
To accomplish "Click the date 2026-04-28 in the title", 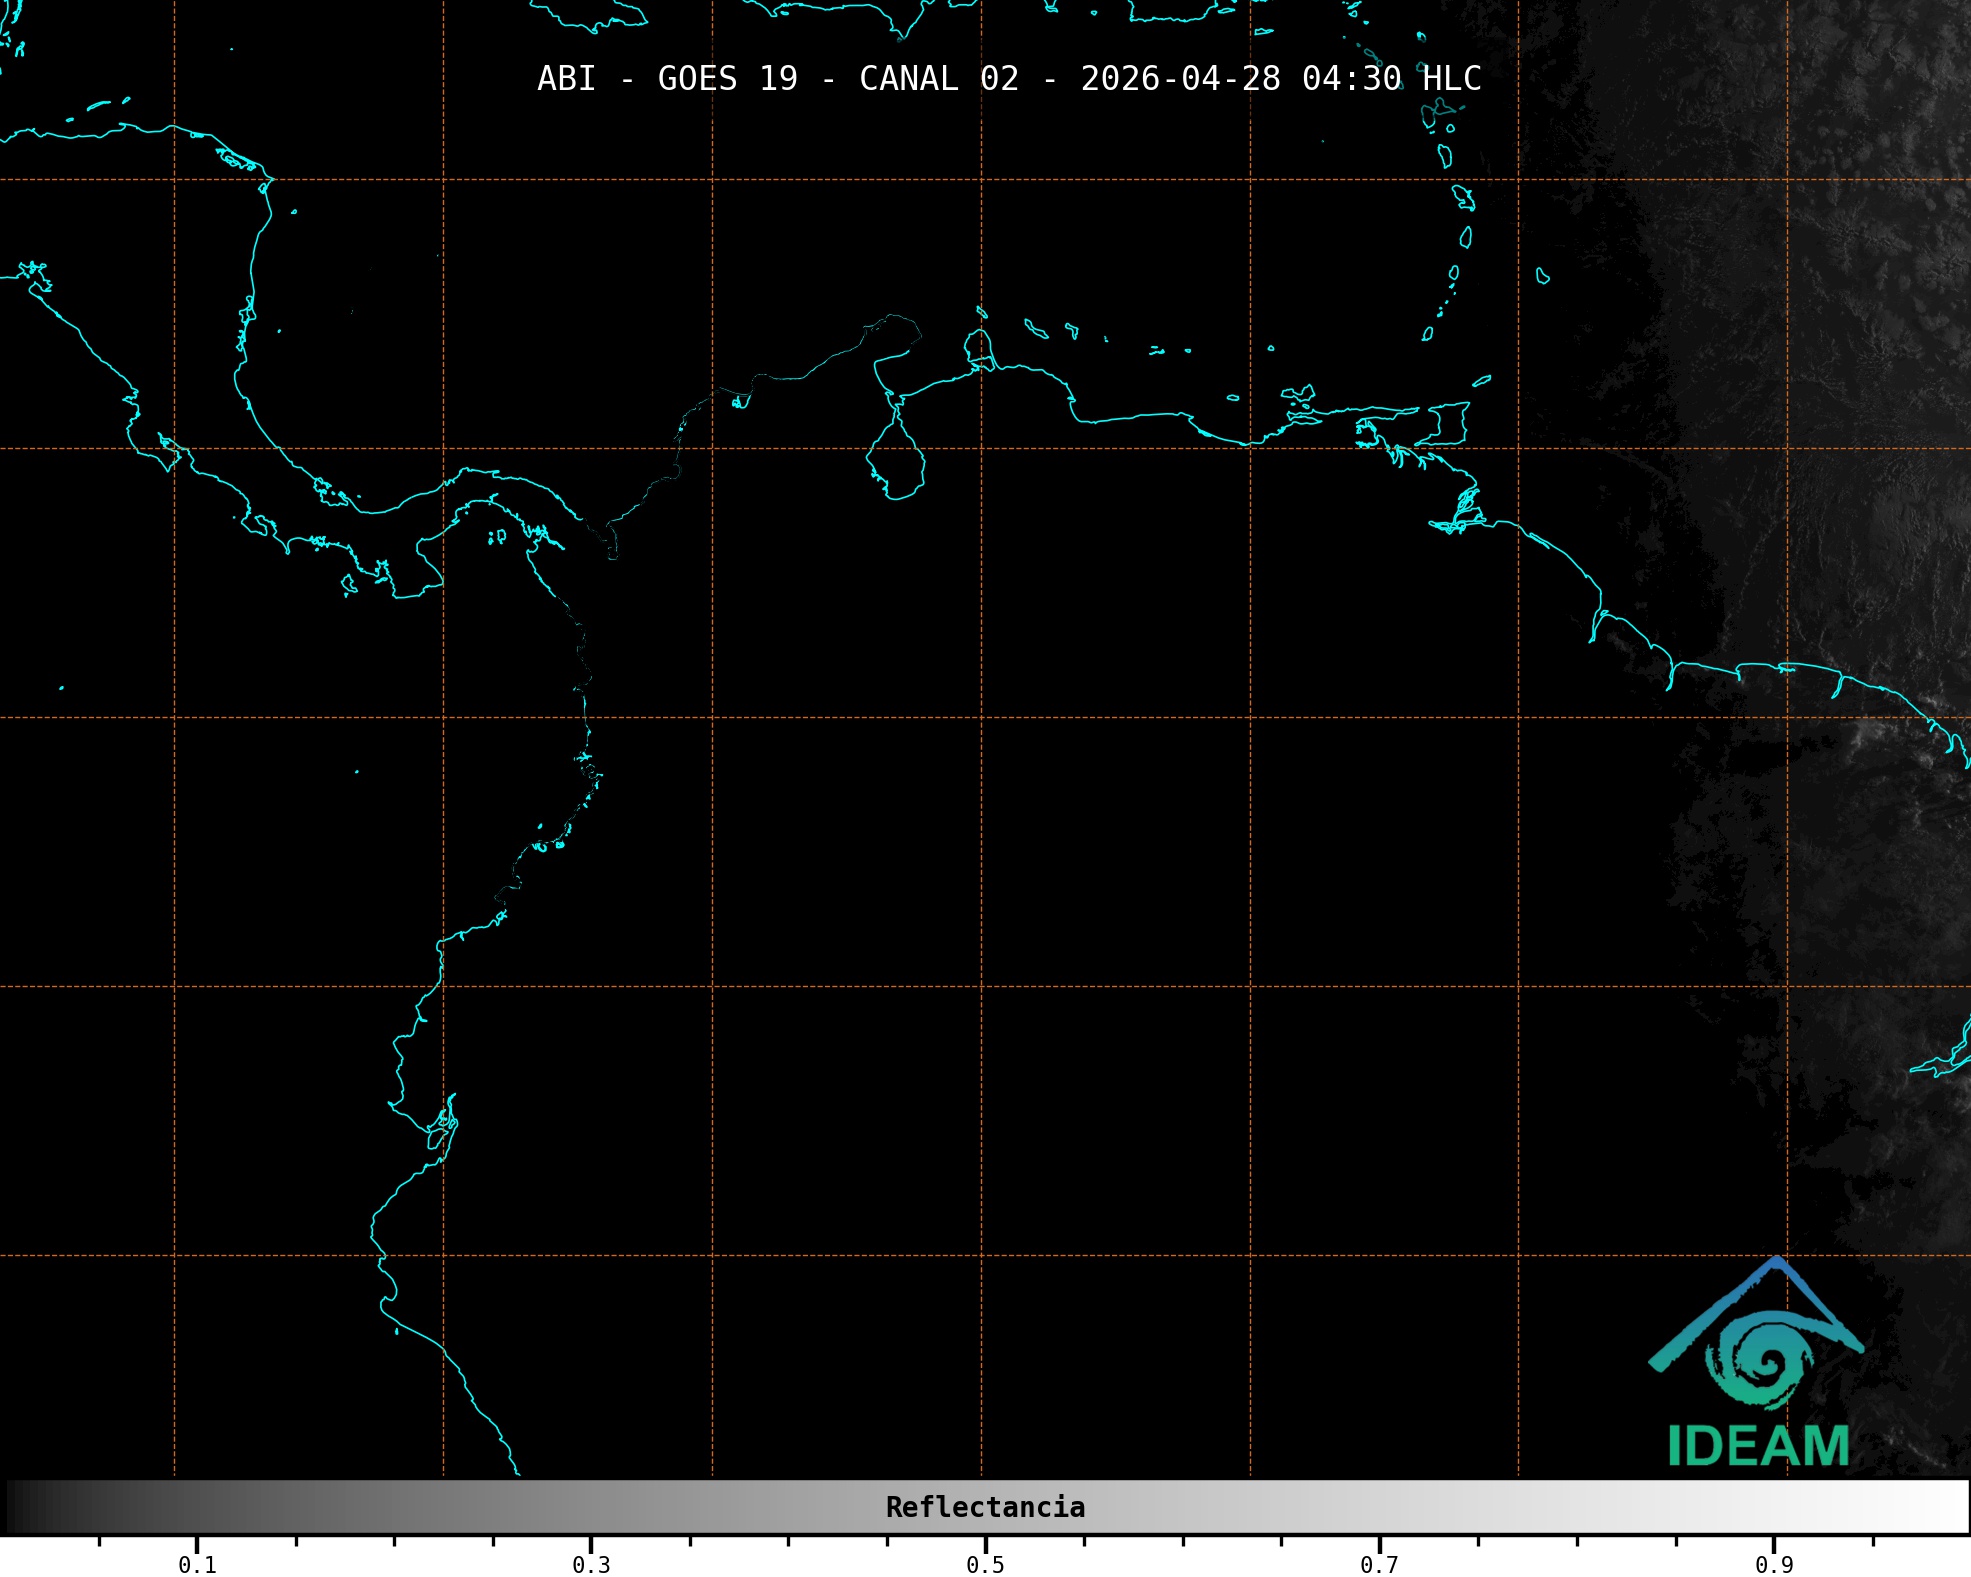I will coord(1180,79).
